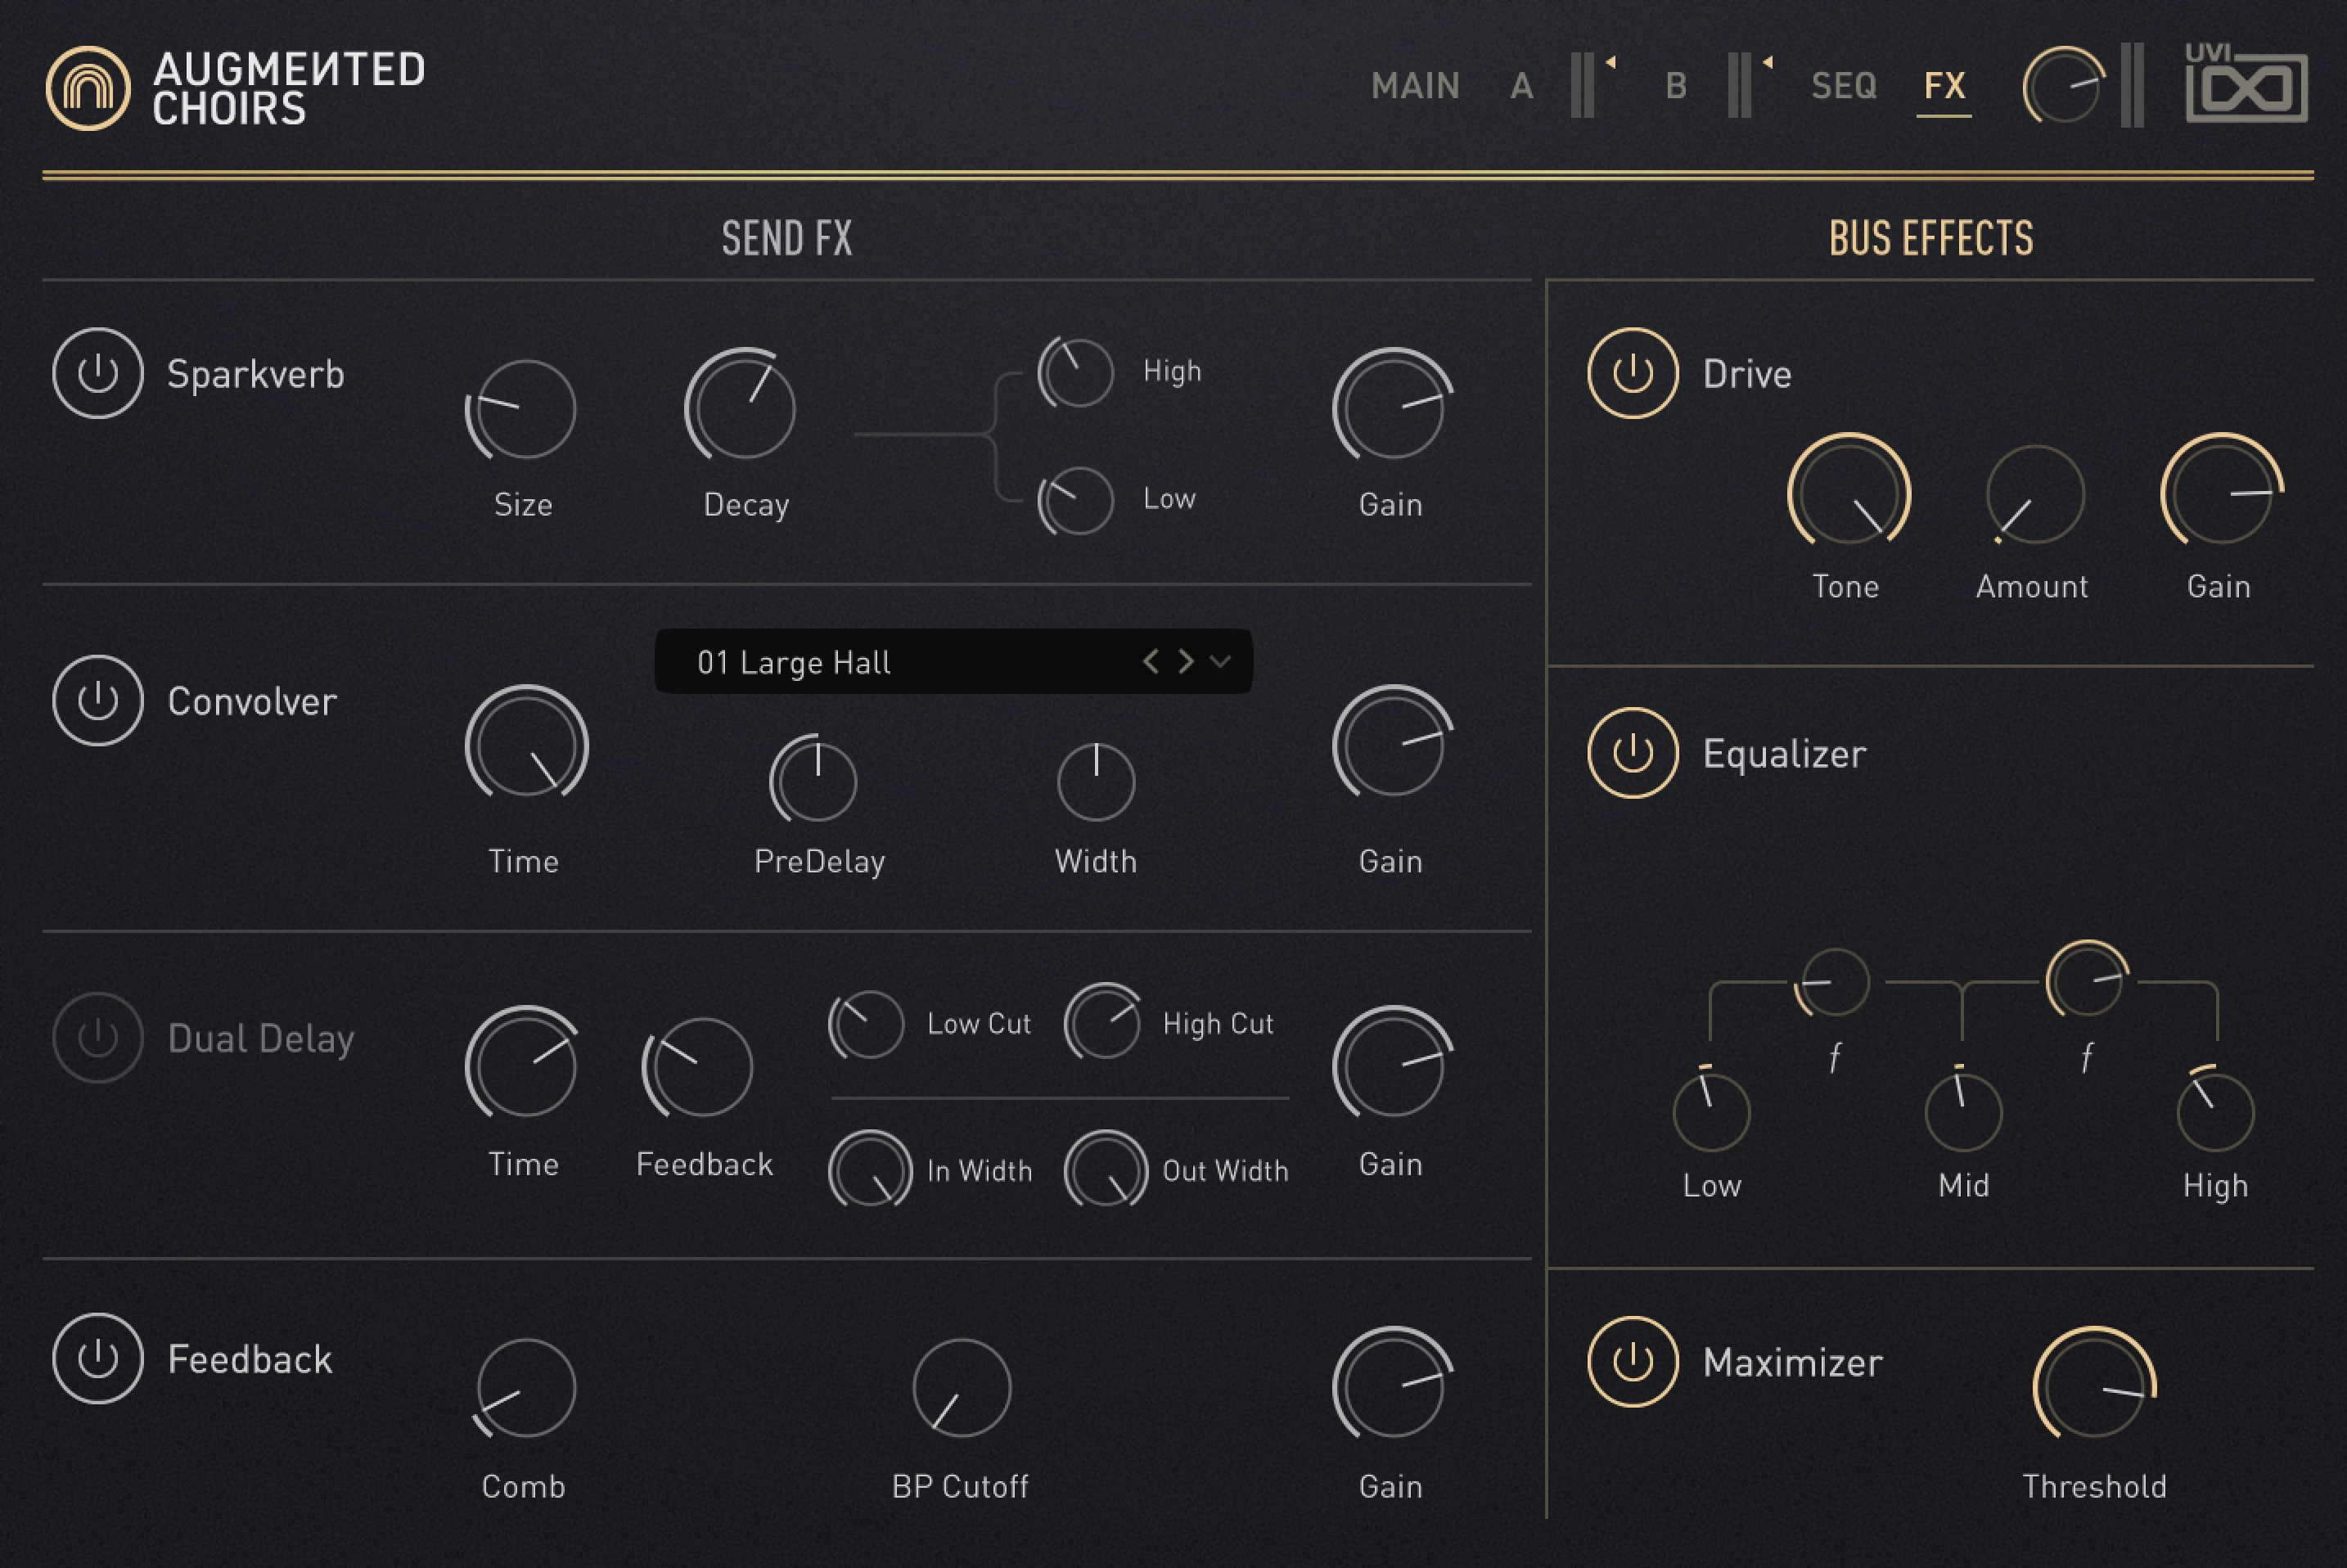The image size is (2347, 1568).
Task: Click the Sparkverb Low knob
Action: point(1076,500)
